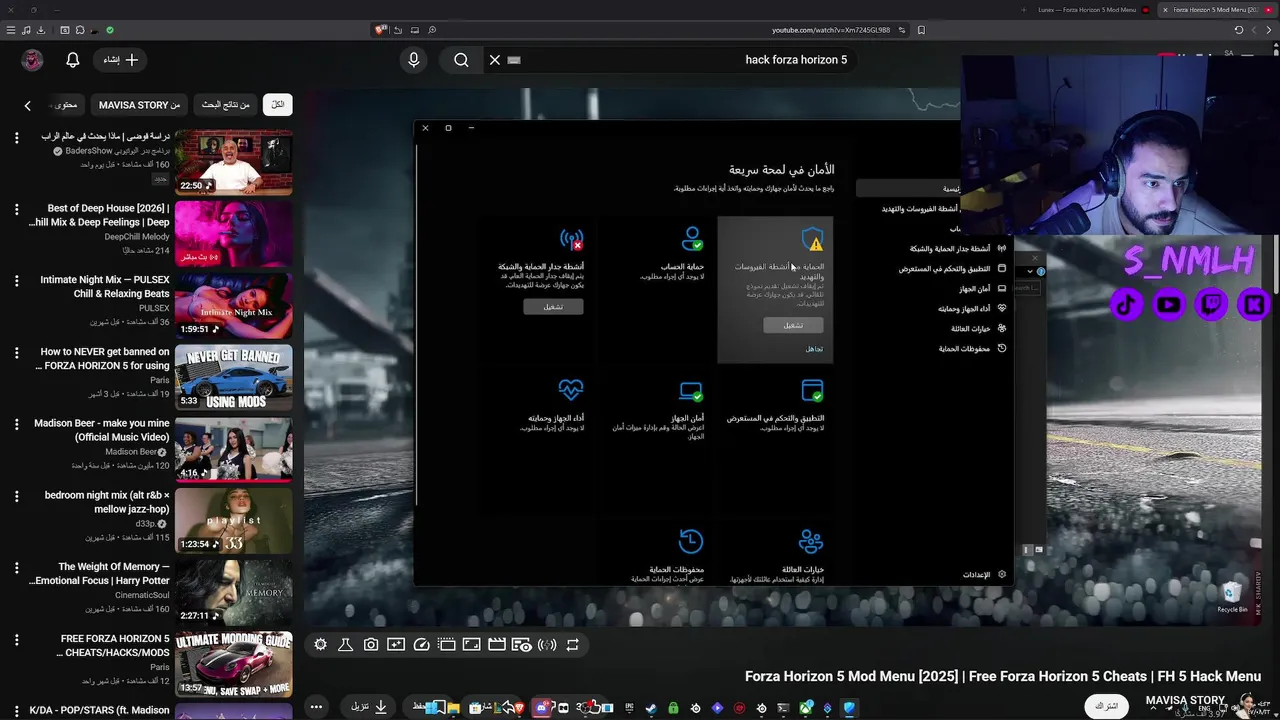Select أنشطة جدار الحماية والشبكة in sidebar
1280x720 pixels.
(x=957, y=248)
